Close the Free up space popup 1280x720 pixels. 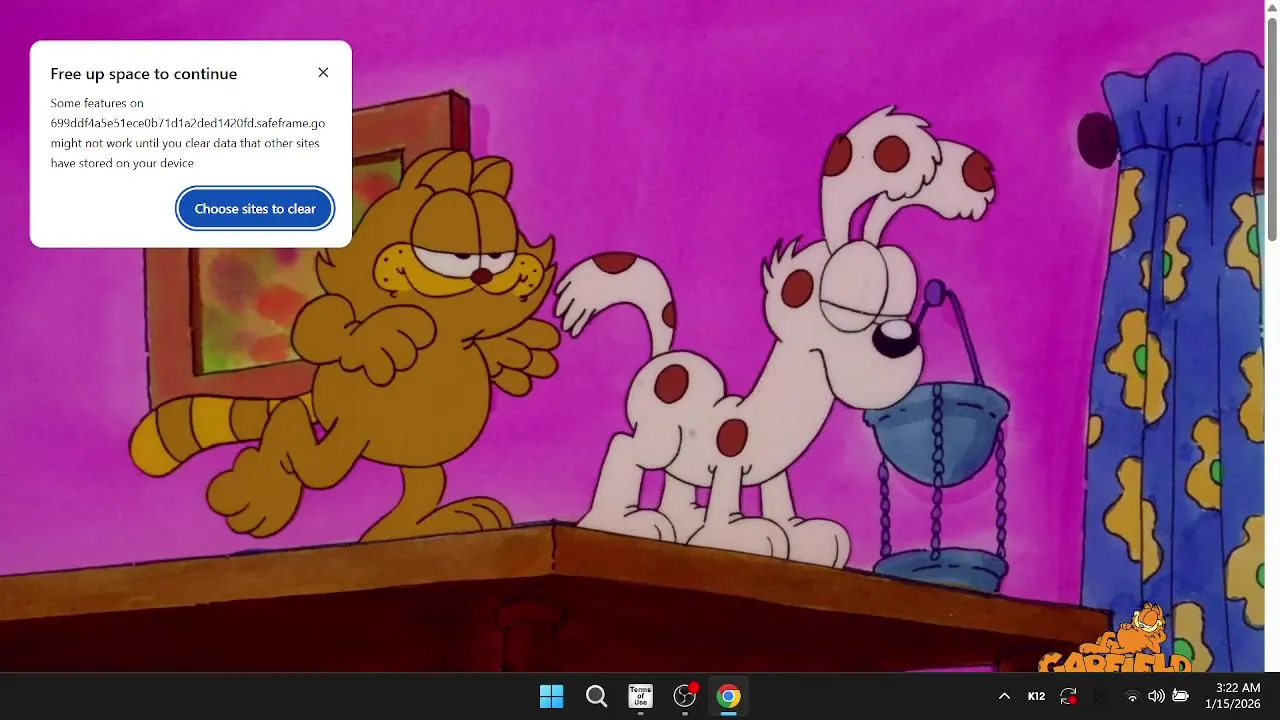[323, 73]
